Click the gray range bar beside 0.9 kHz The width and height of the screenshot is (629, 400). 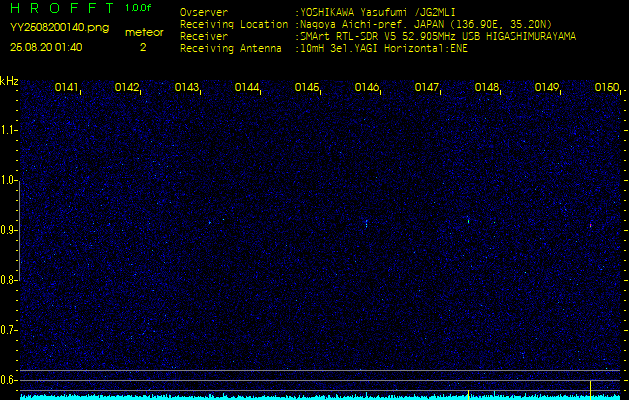click(x=19, y=231)
